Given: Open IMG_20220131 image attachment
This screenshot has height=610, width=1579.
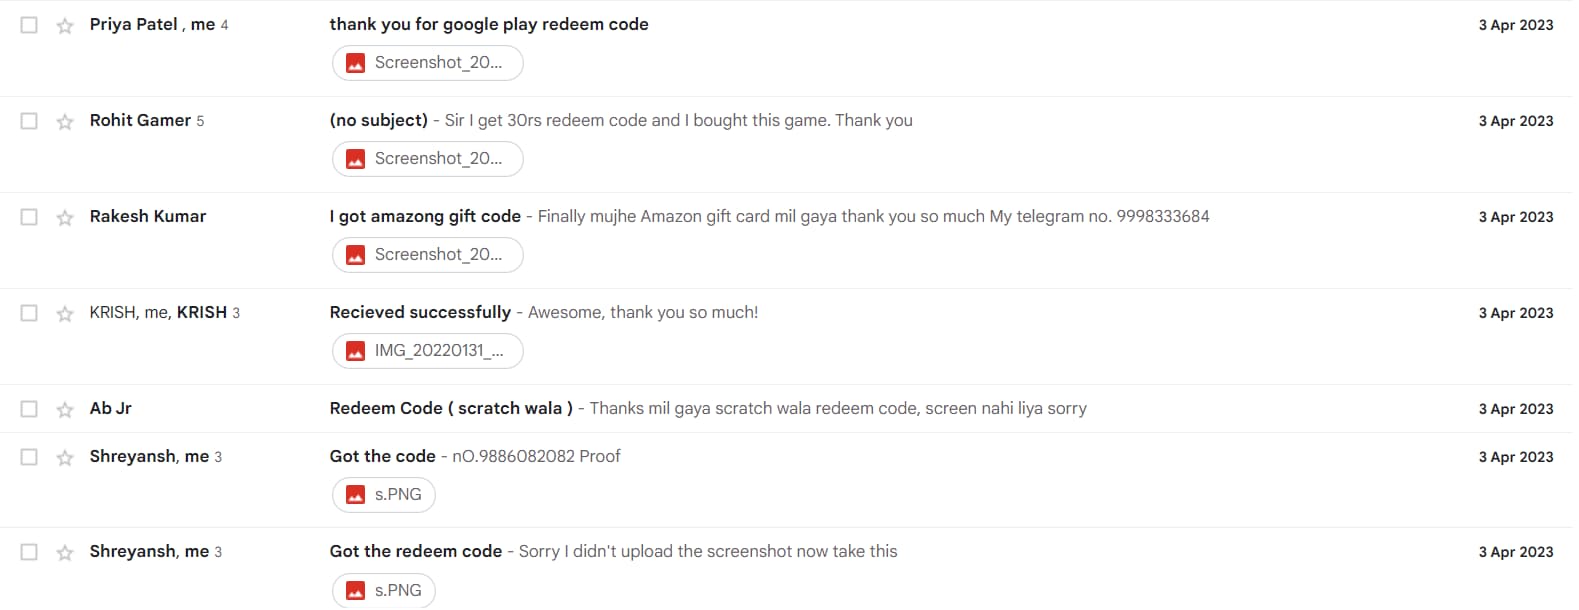Looking at the screenshot, I should [x=427, y=351].
